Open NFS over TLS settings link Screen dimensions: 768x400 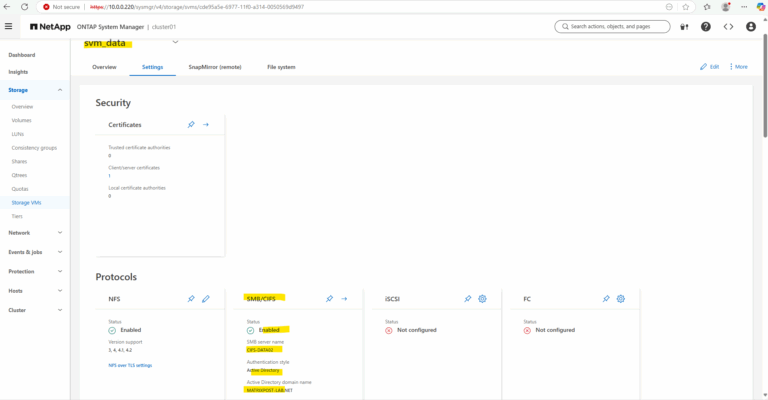pyautogui.click(x=130, y=365)
